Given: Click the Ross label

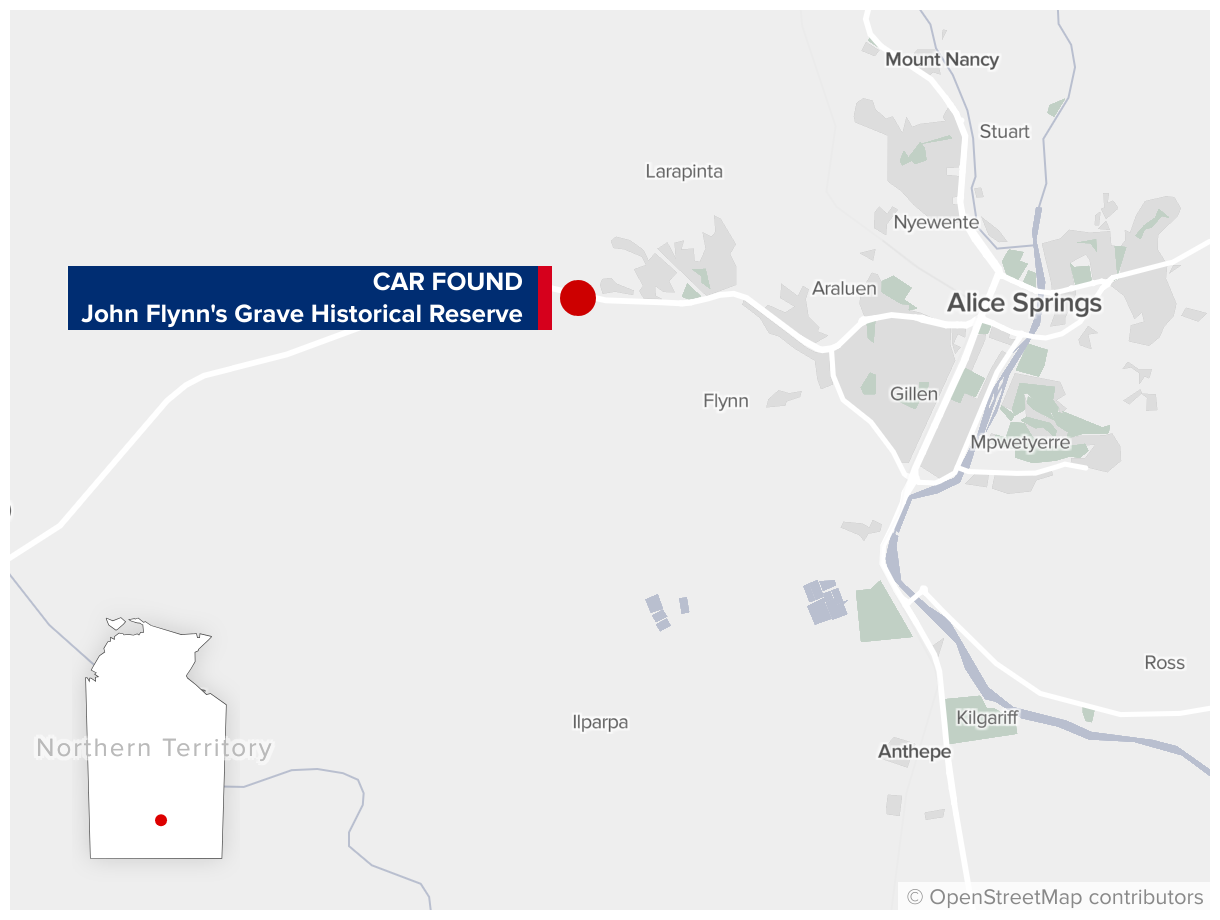Looking at the screenshot, I should click(1164, 662).
